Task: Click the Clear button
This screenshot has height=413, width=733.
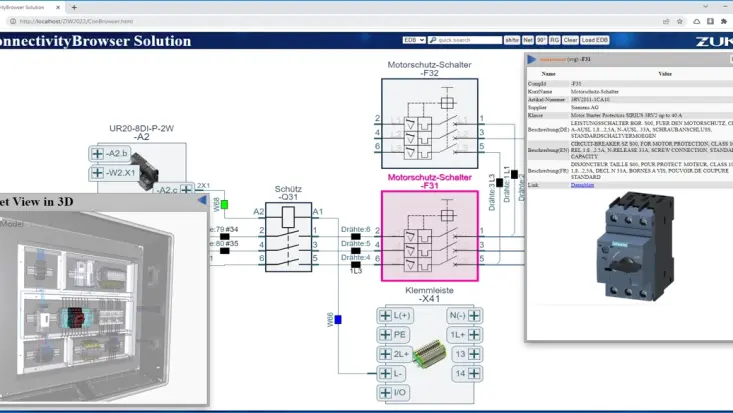Action: click(570, 40)
